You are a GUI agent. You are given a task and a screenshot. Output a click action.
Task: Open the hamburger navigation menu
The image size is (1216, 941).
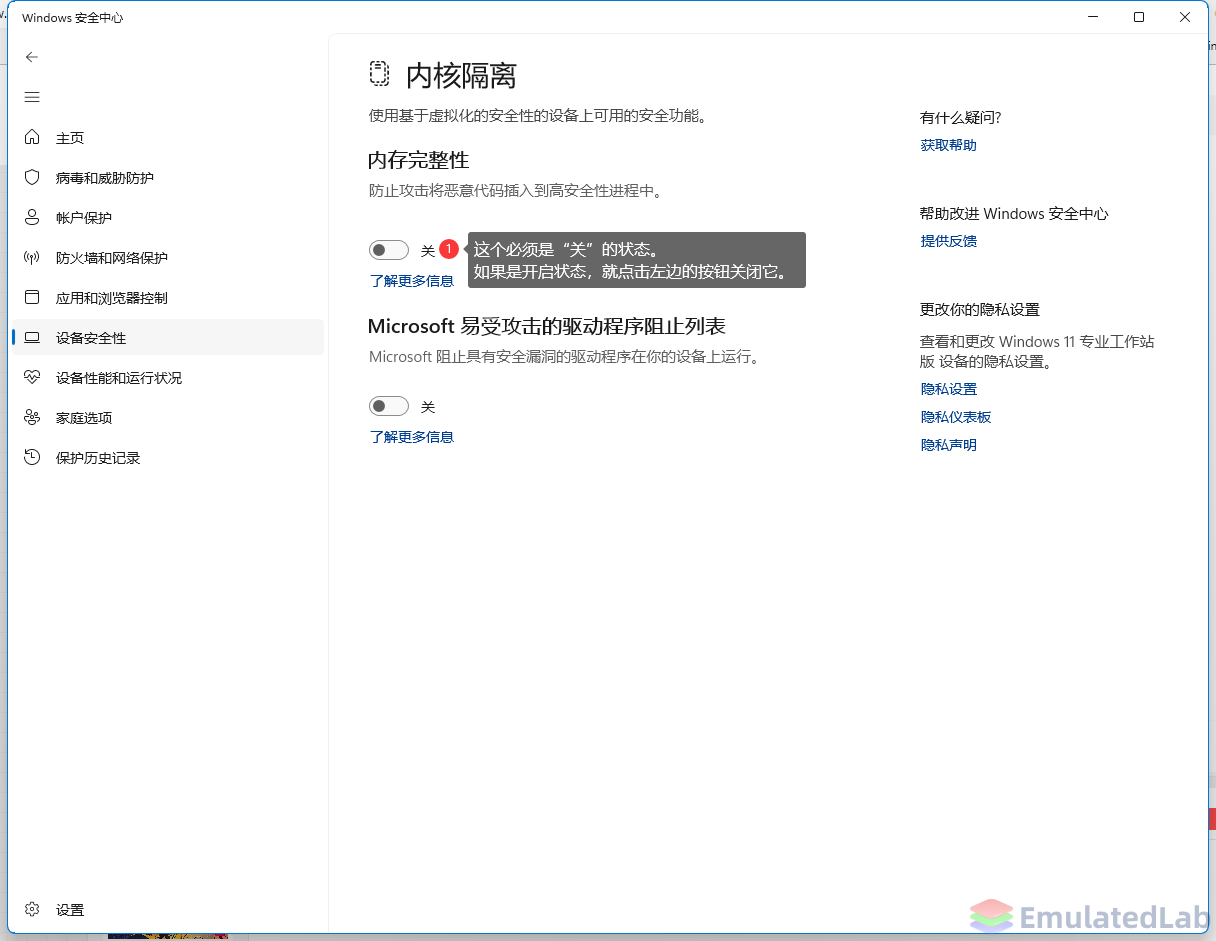click(32, 97)
